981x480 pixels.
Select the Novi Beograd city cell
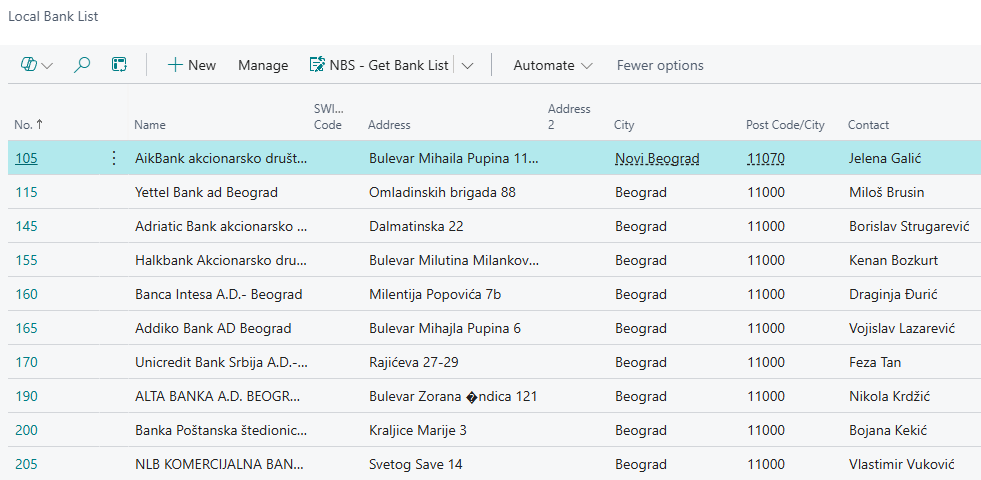pyautogui.click(x=657, y=158)
